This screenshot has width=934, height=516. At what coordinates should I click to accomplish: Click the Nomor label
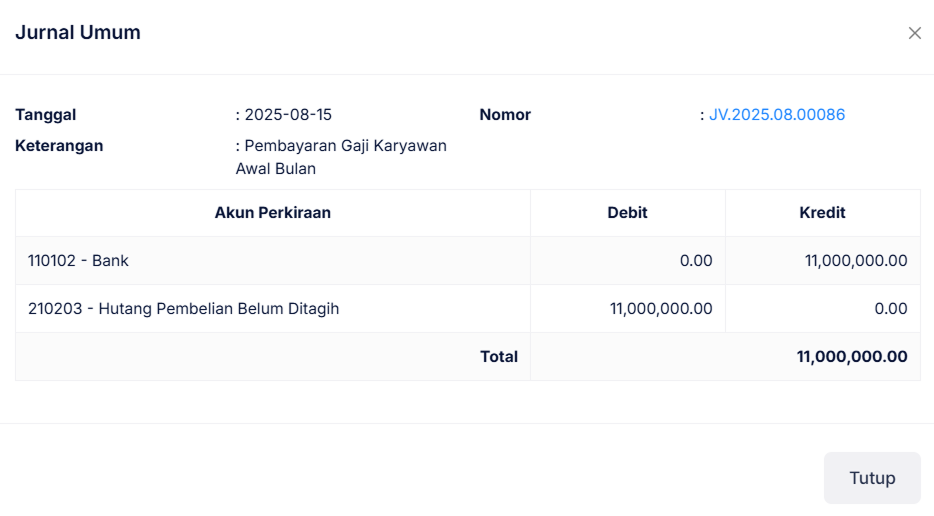click(505, 115)
